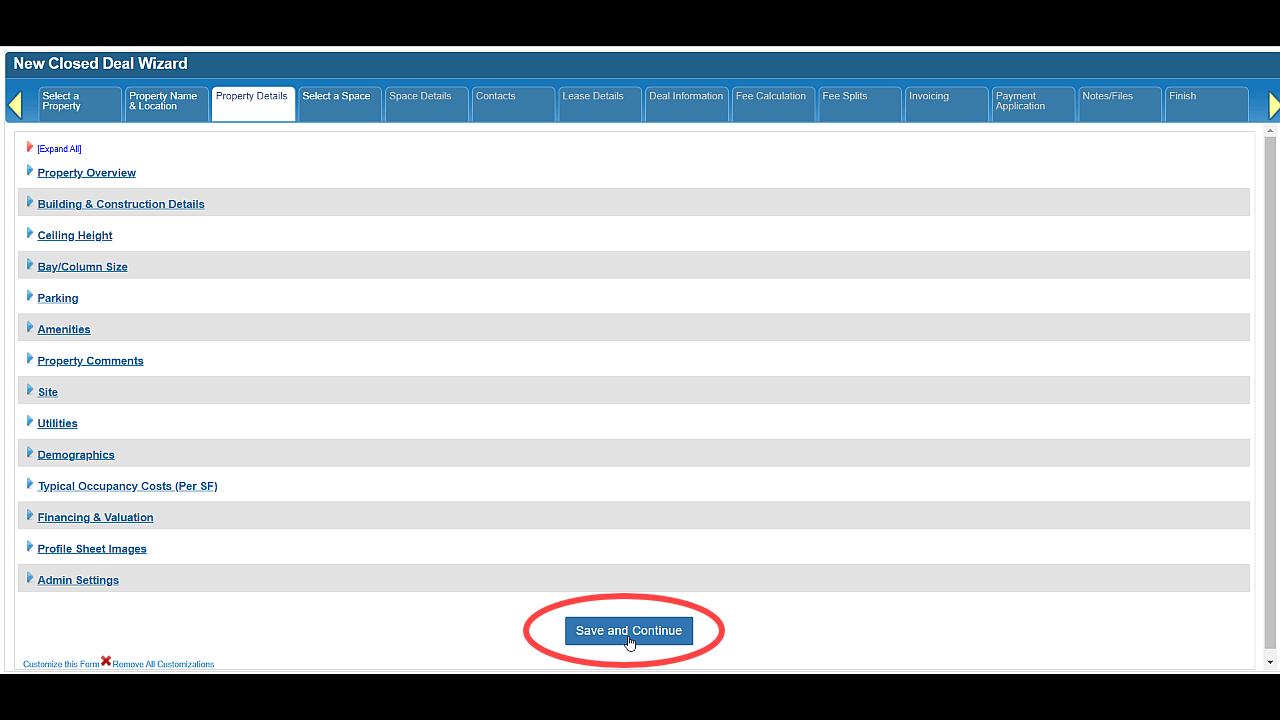Viewport: 1280px width, 720px height.
Task: Open the Profile Sheet Images section
Action: [x=92, y=549]
